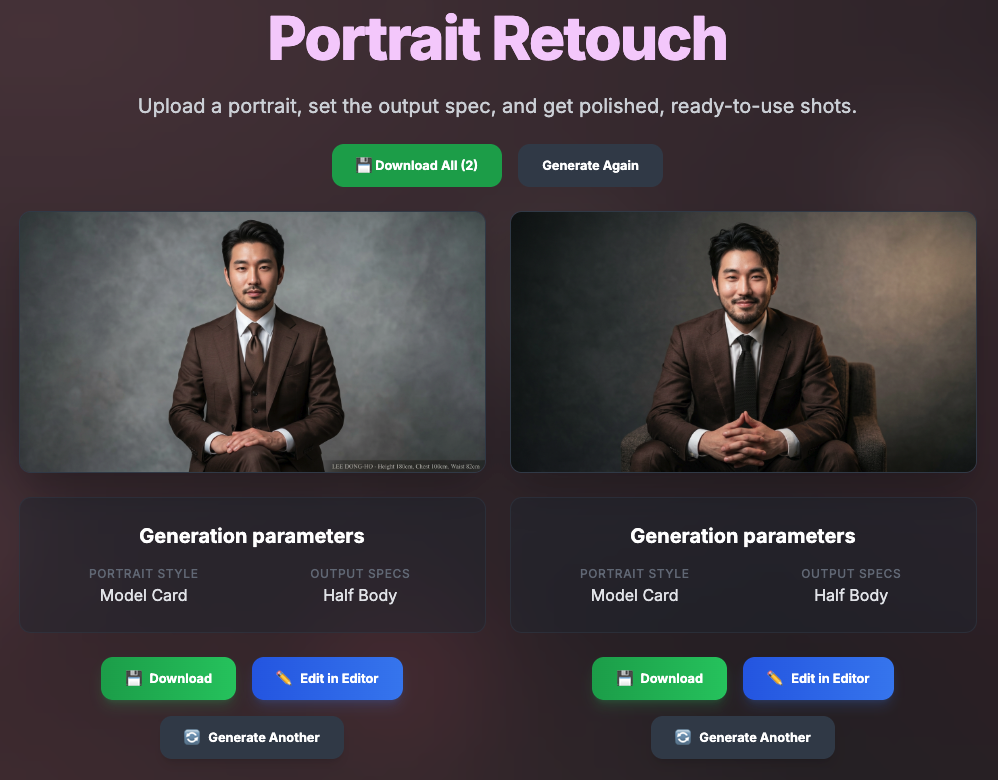The height and width of the screenshot is (780, 998).
Task: Select Half Body value in left parameters card
Action: 360,595
